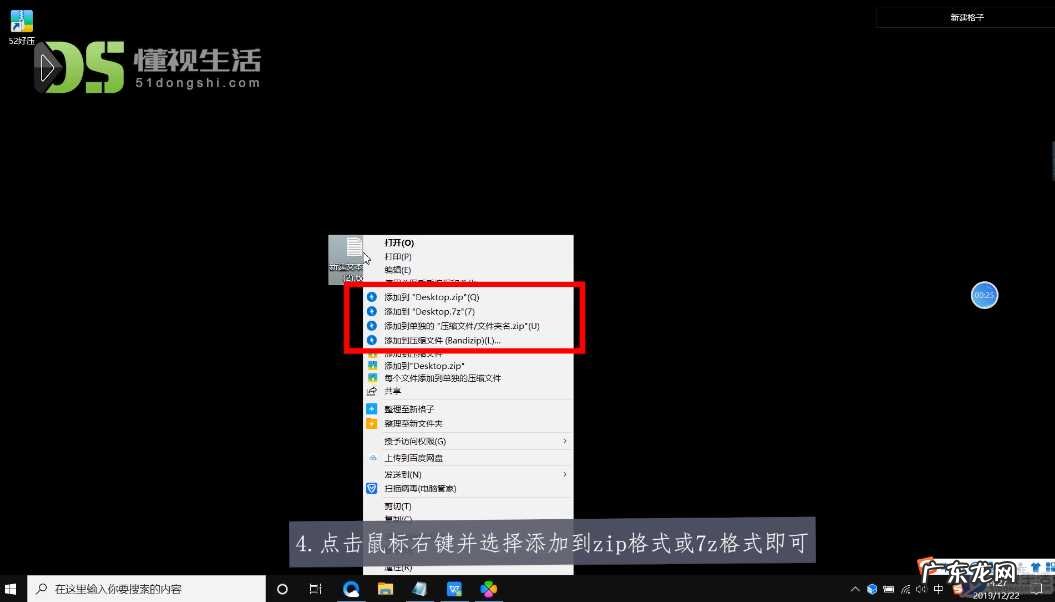The image size is (1055, 602).
Task: Open the QQ Browser from taskbar
Action: click(x=351, y=589)
